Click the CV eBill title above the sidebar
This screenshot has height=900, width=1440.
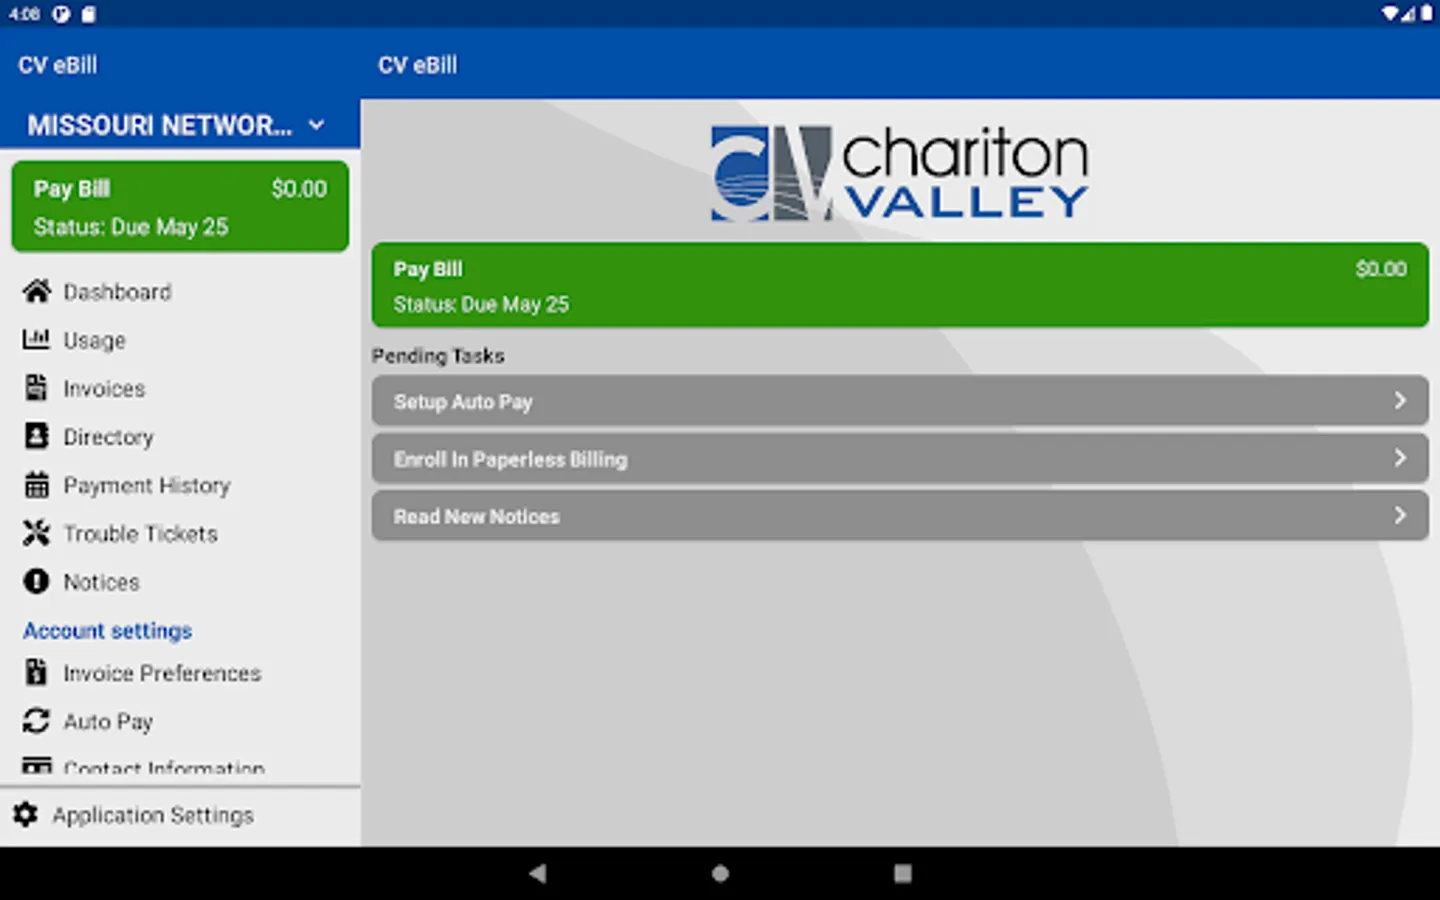tap(58, 65)
